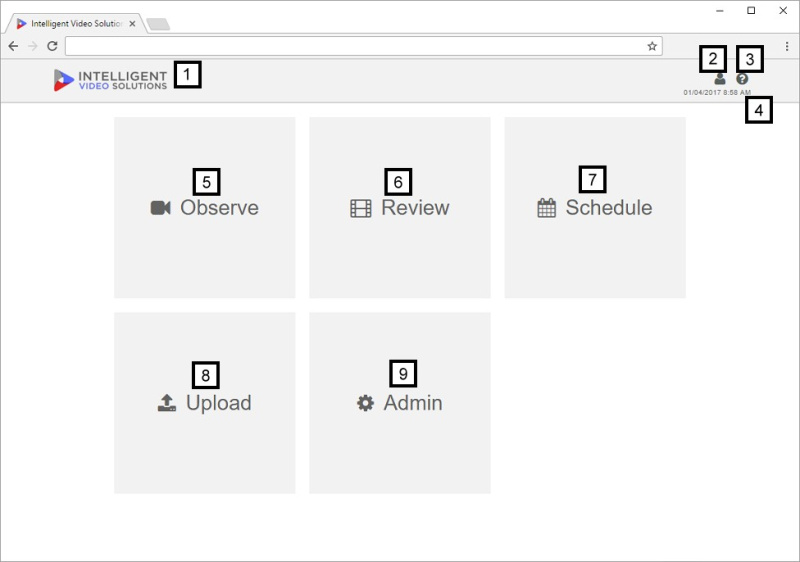Close the Intelligent Video Solutions tab
This screenshot has width=800, height=562.
pos(132,23)
